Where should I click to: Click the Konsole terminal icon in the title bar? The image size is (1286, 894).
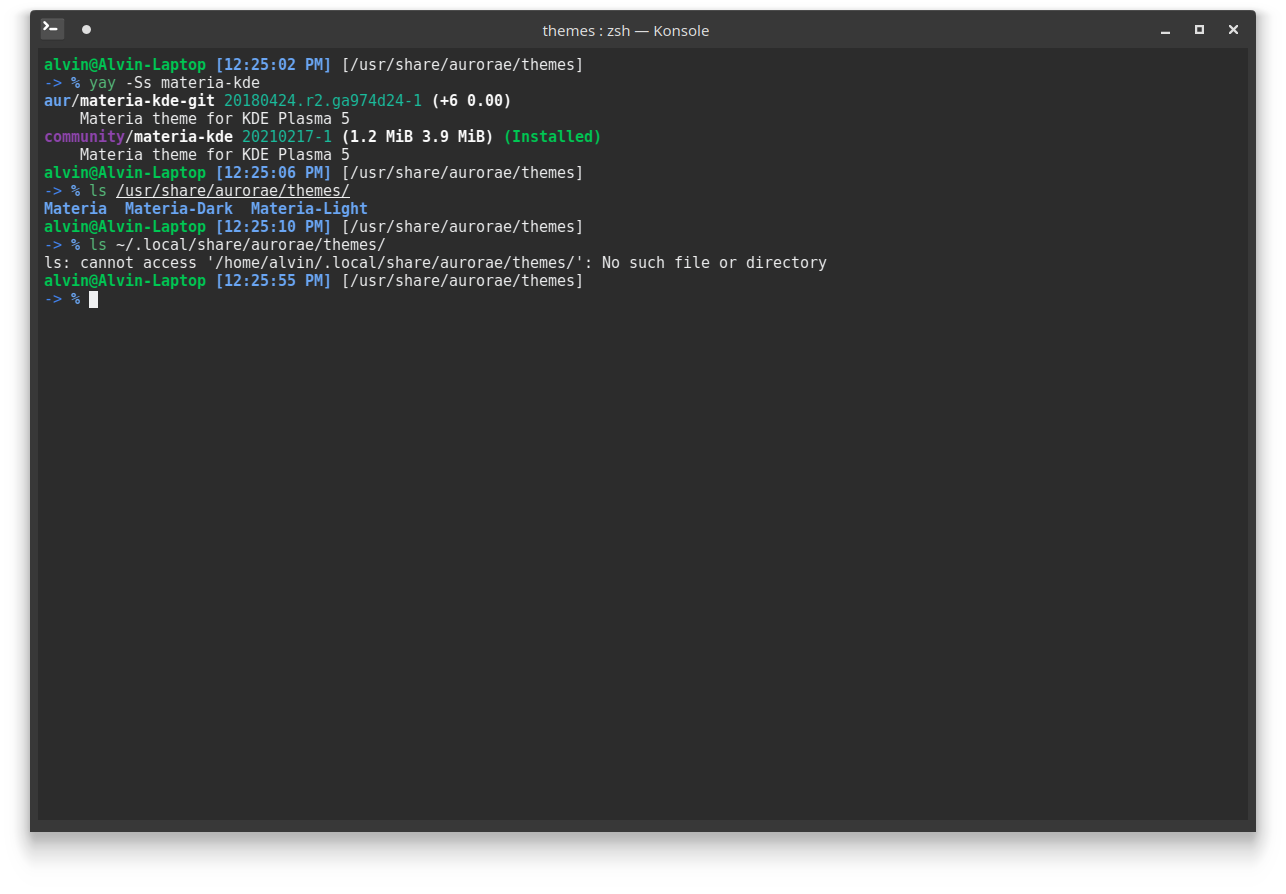(51, 28)
